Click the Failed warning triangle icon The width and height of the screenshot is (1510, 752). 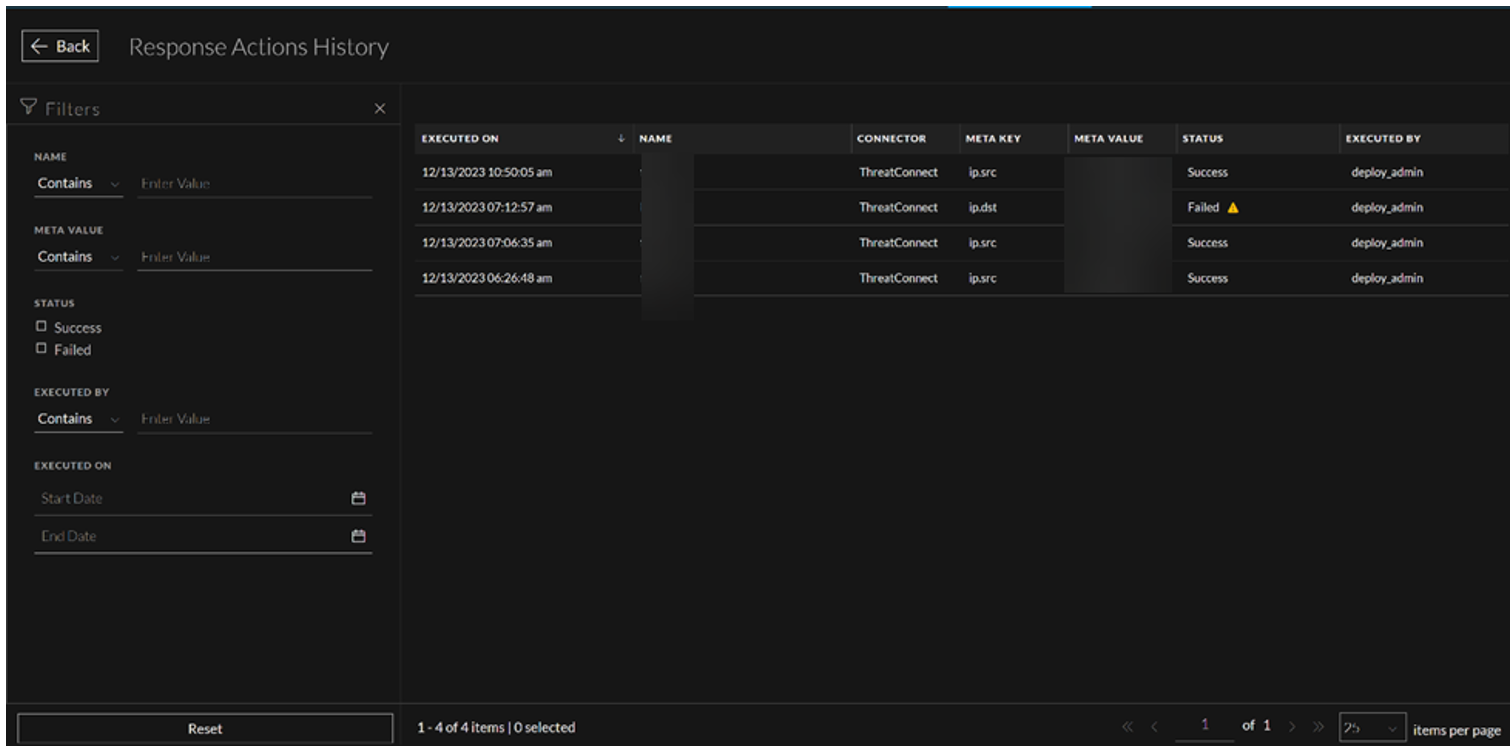(1234, 208)
